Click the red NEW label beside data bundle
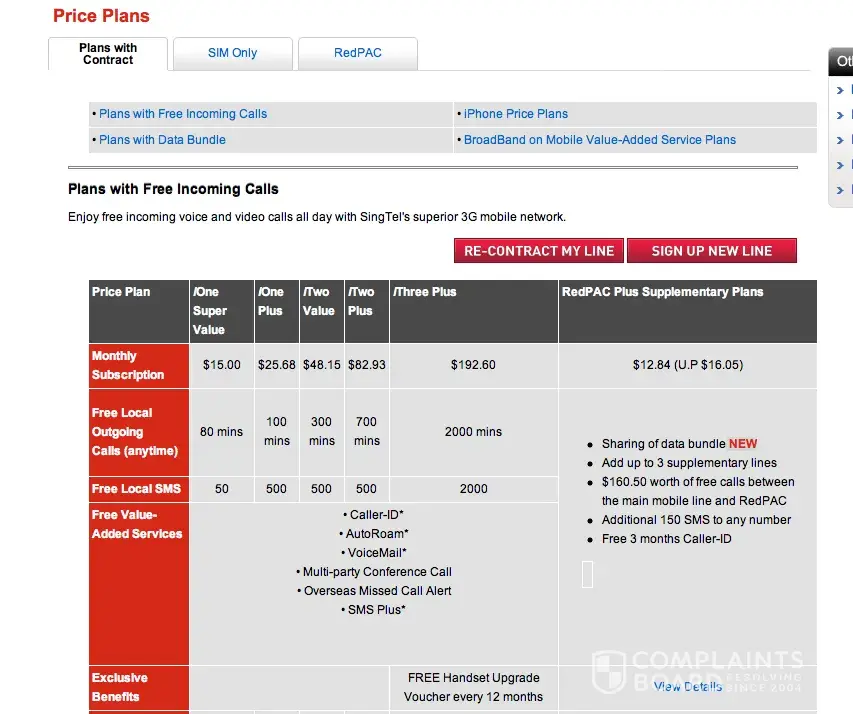The height and width of the screenshot is (714, 853). [743, 444]
